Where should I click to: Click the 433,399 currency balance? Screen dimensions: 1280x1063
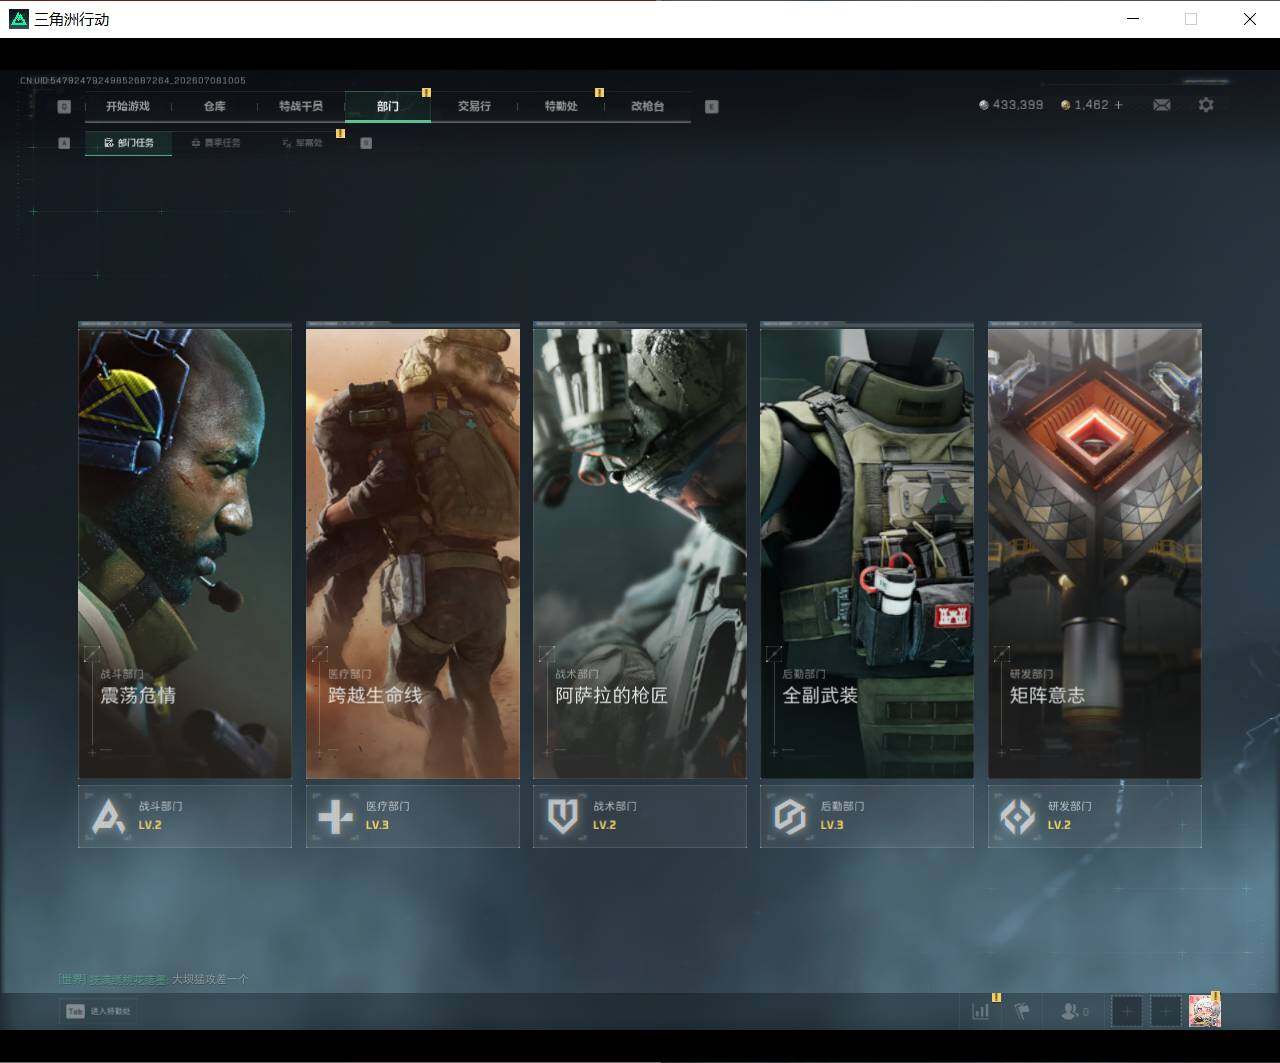(1011, 105)
